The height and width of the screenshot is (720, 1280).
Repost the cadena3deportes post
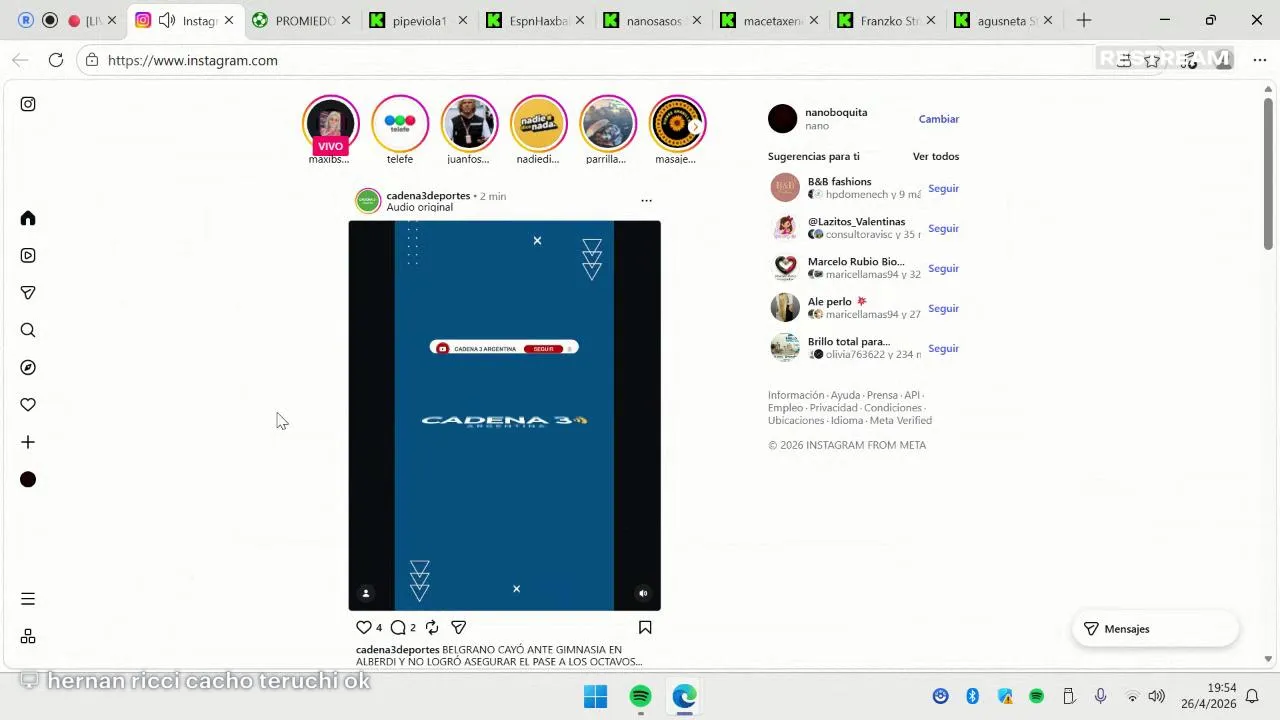tap(432, 627)
